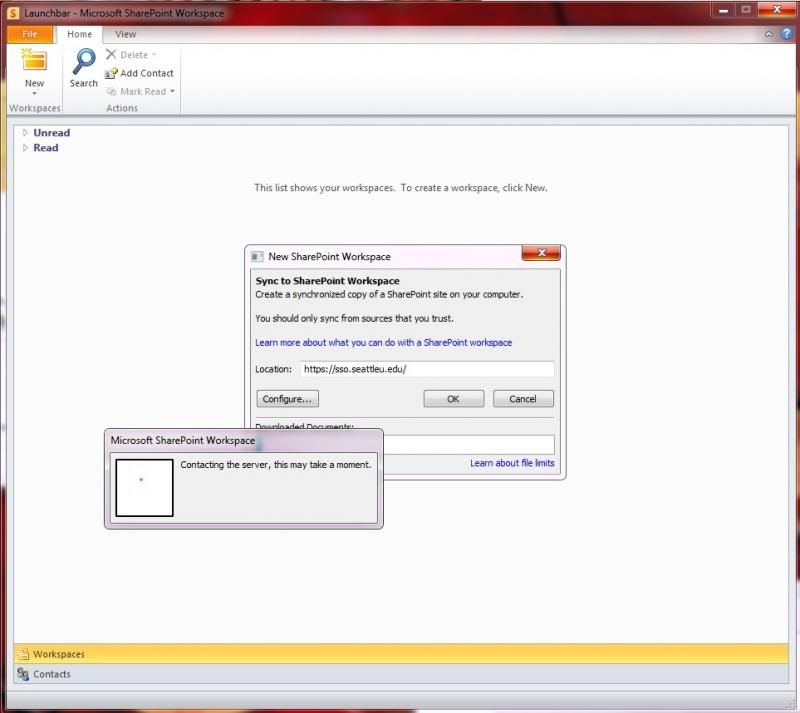The image size is (800, 713).
Task: Open the New button dropdown arrow
Action: 34,93
